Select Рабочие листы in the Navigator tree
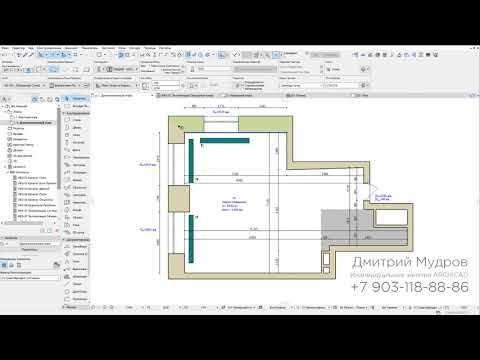Screen dimensions: 480x360 pos(21,145)
